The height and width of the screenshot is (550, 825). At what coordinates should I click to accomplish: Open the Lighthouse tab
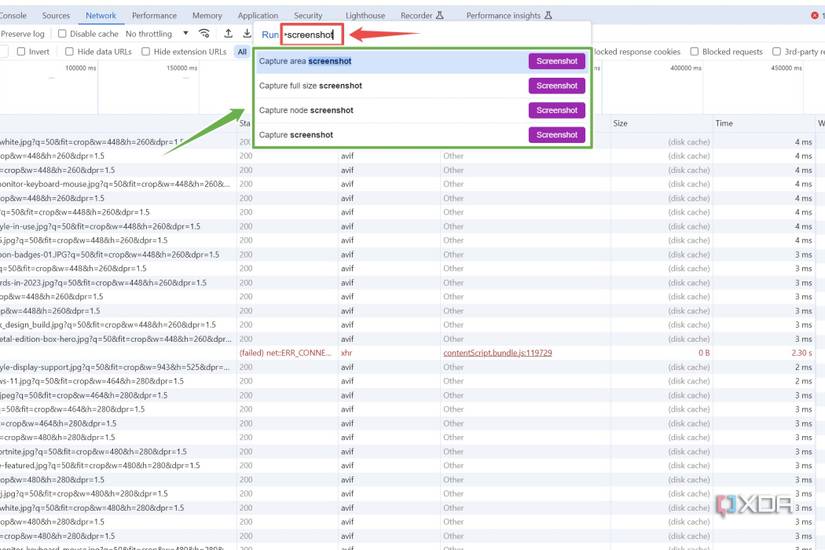(x=365, y=15)
